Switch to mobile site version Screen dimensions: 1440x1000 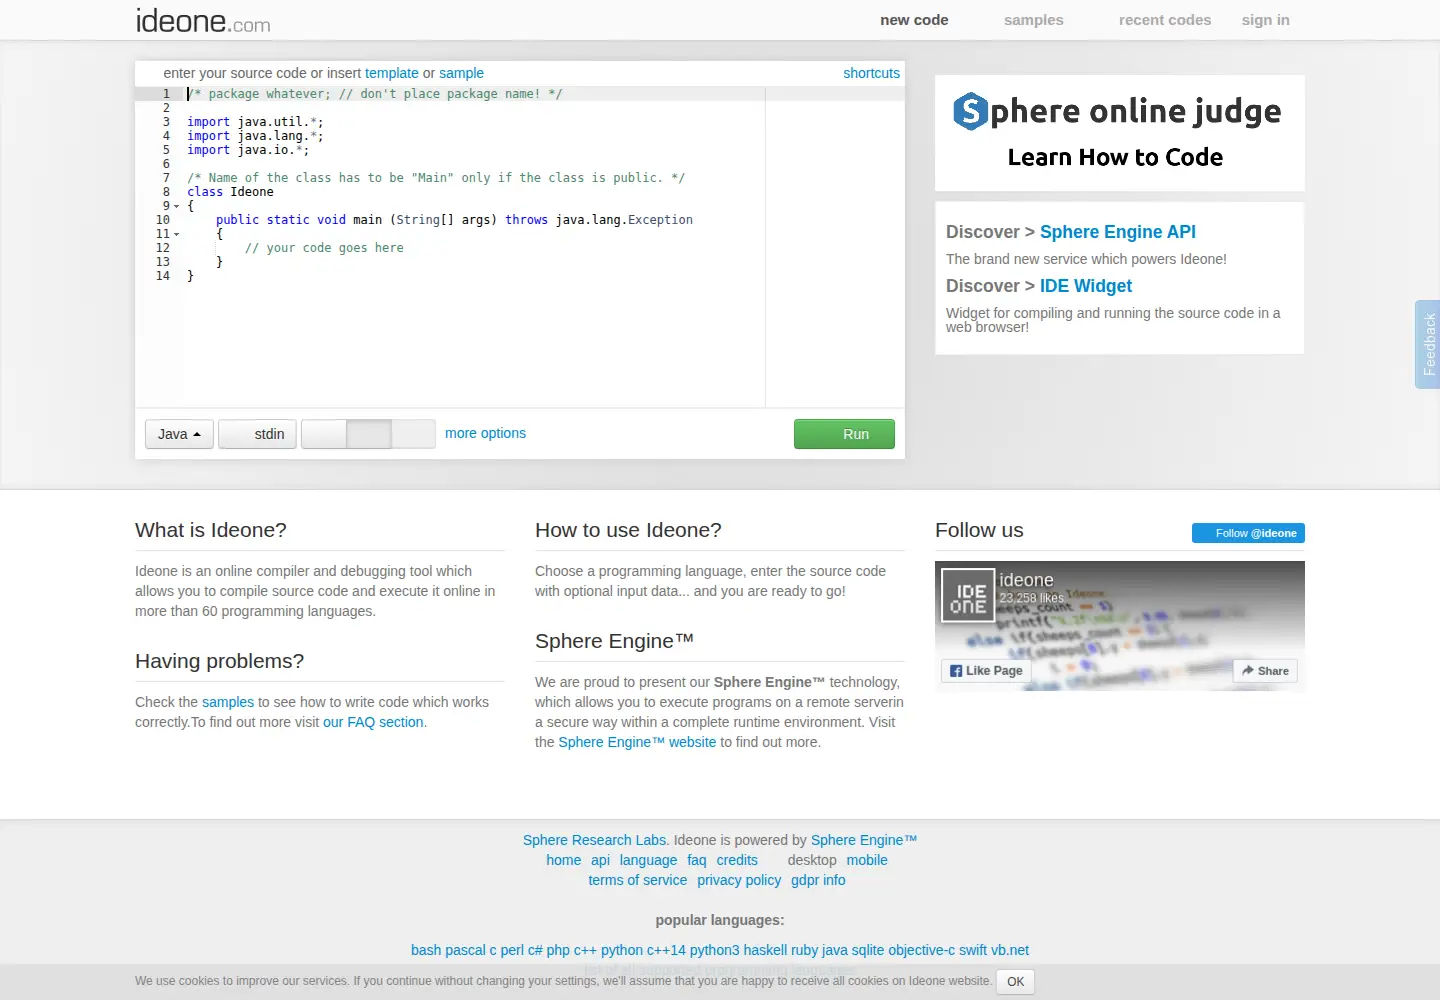[867, 860]
